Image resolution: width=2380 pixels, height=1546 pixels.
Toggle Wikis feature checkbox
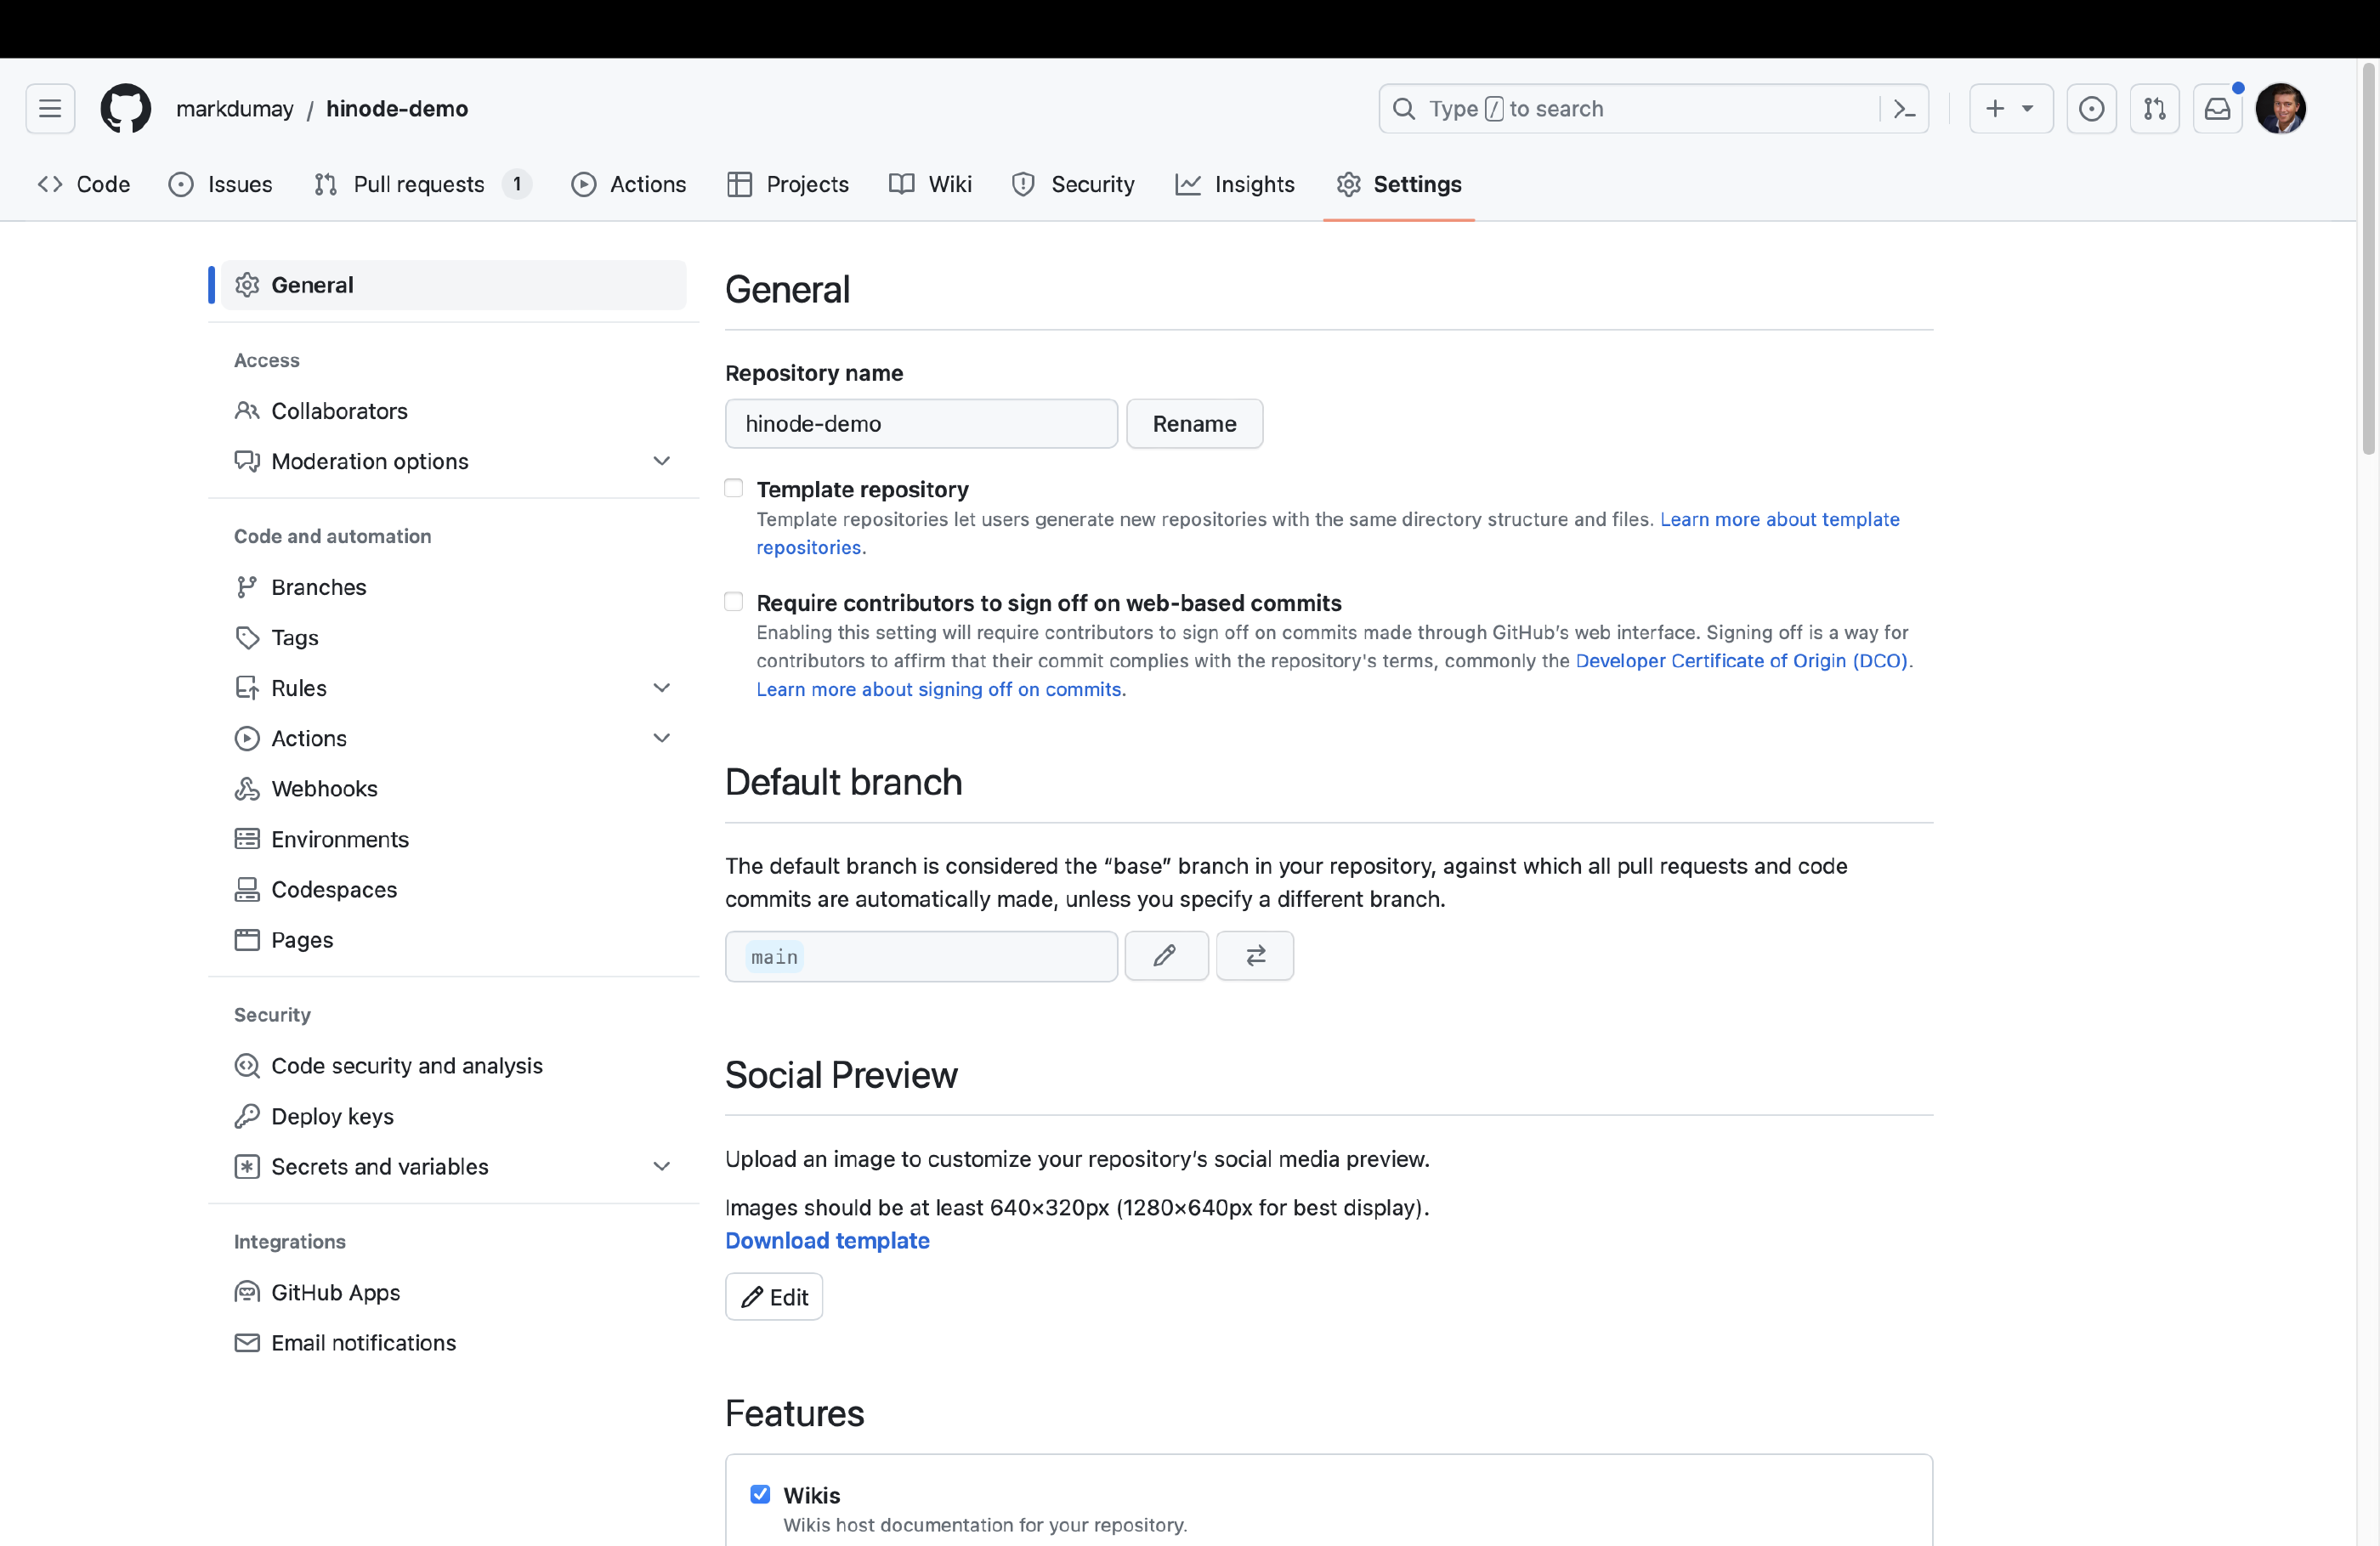coord(760,1494)
